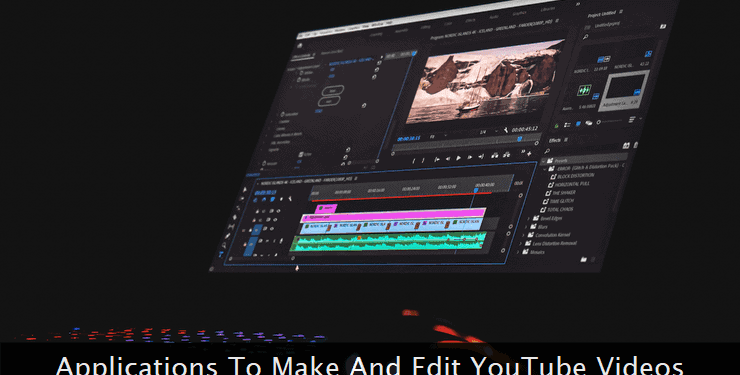Click the Lift button in Program monitor

coord(495,156)
